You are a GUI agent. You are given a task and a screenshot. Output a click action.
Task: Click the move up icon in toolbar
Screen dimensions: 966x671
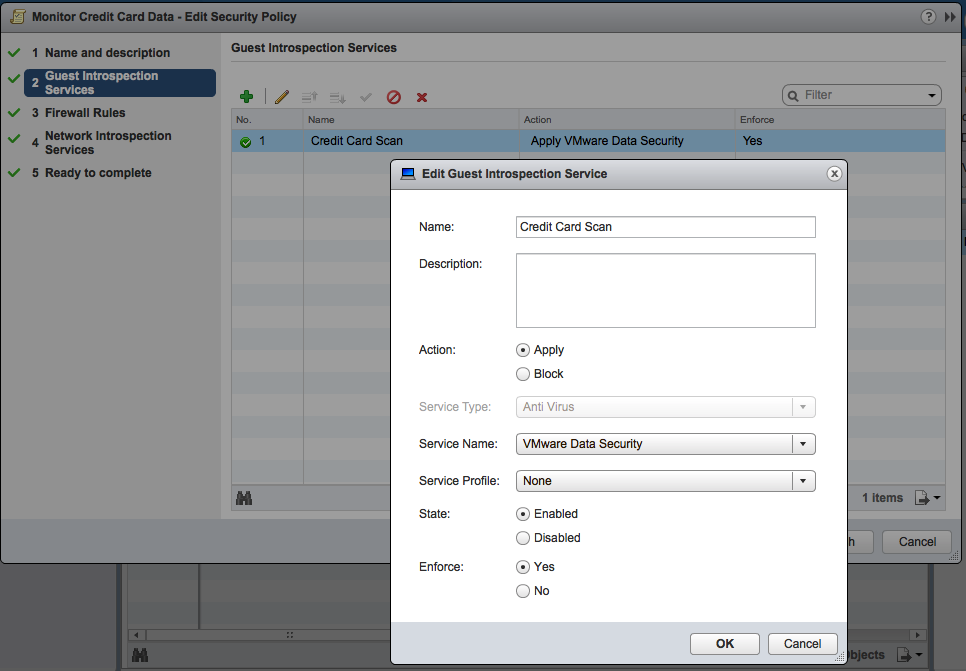[309, 97]
